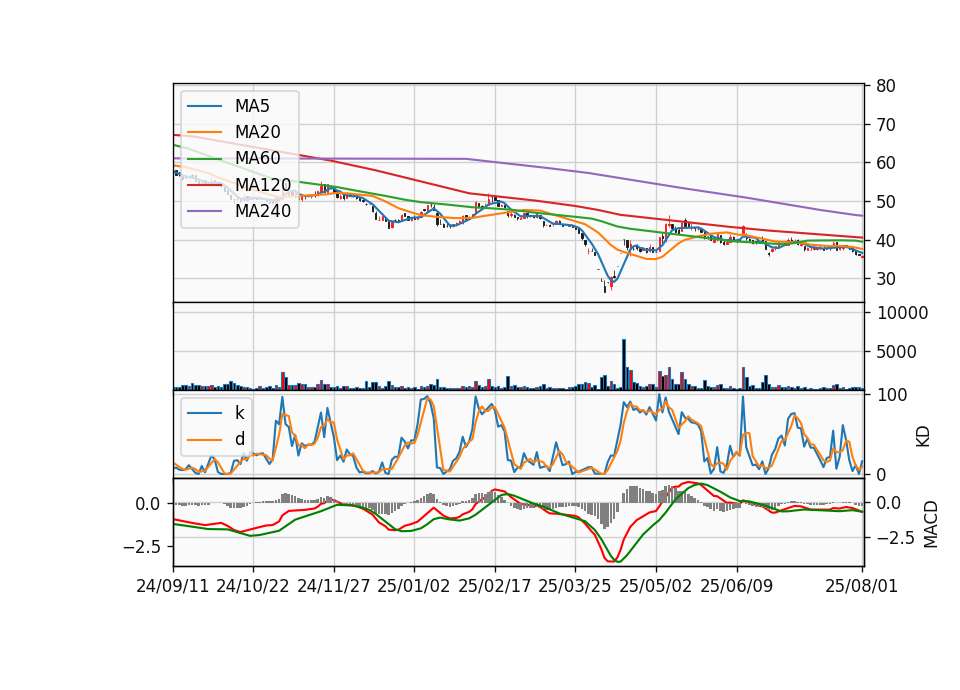The width and height of the screenshot is (960, 690).
Task: Click the MACD line's lowest trough
Action: coord(610,560)
